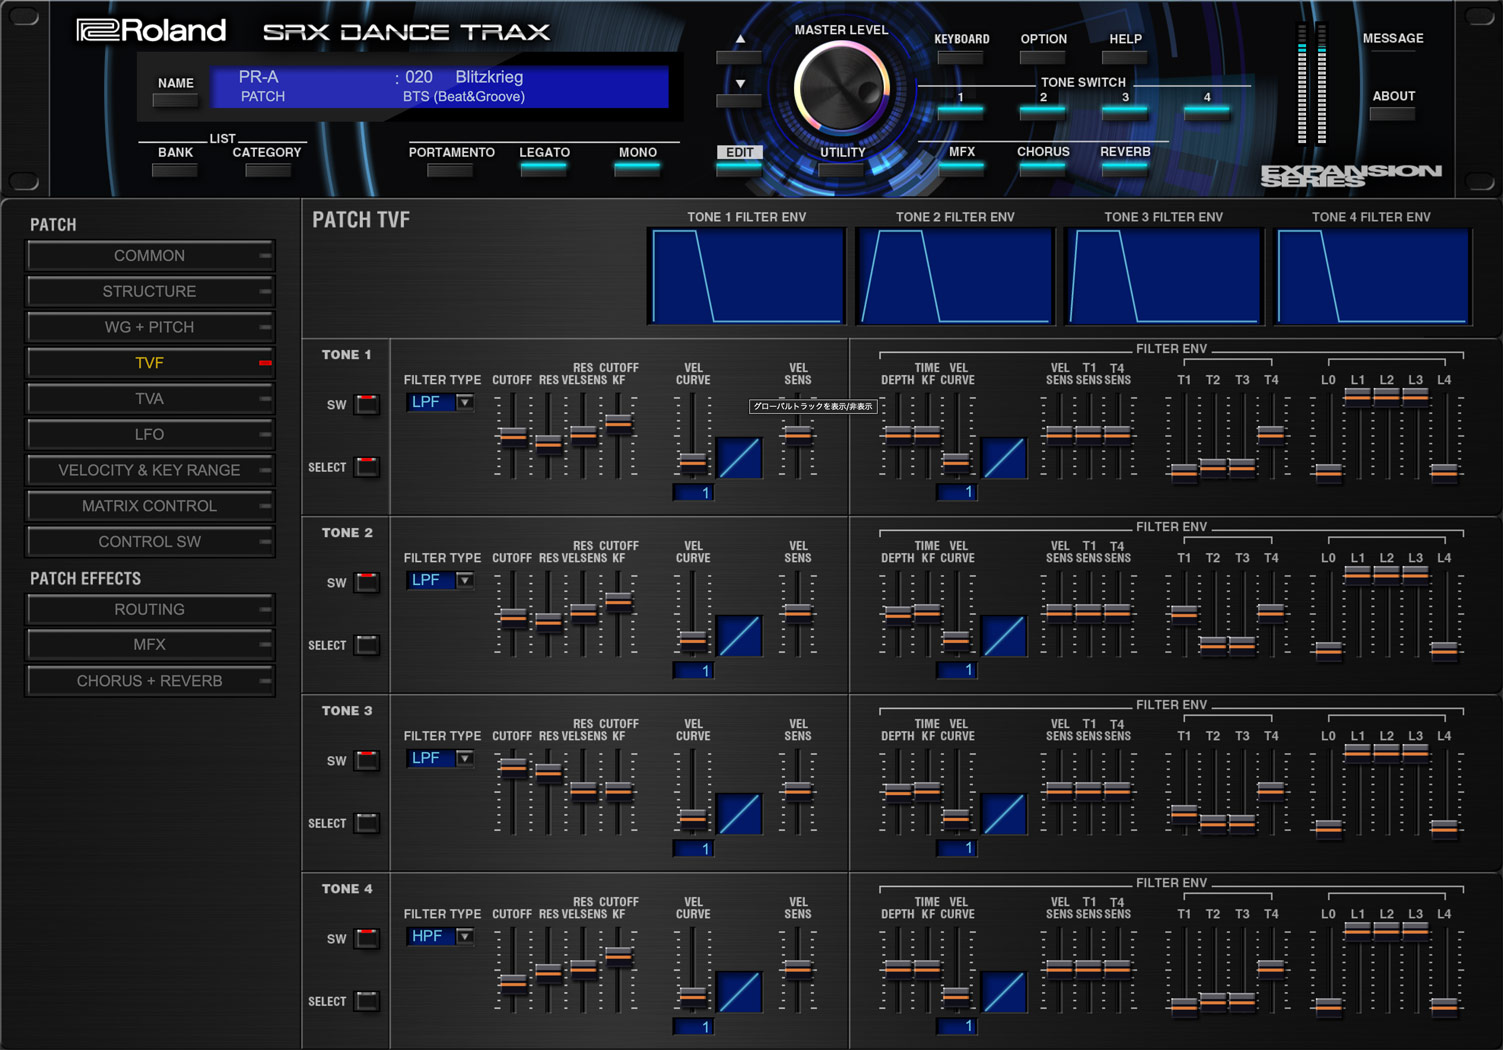This screenshot has height=1050, width=1503.
Task: Click the Tone 1 vel curve number field
Action: pyautogui.click(x=693, y=492)
